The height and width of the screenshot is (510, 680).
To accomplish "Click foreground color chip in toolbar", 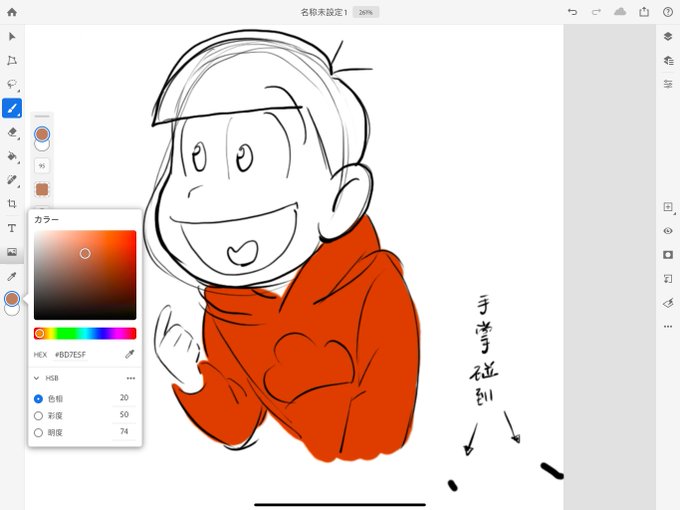I will 12,298.
